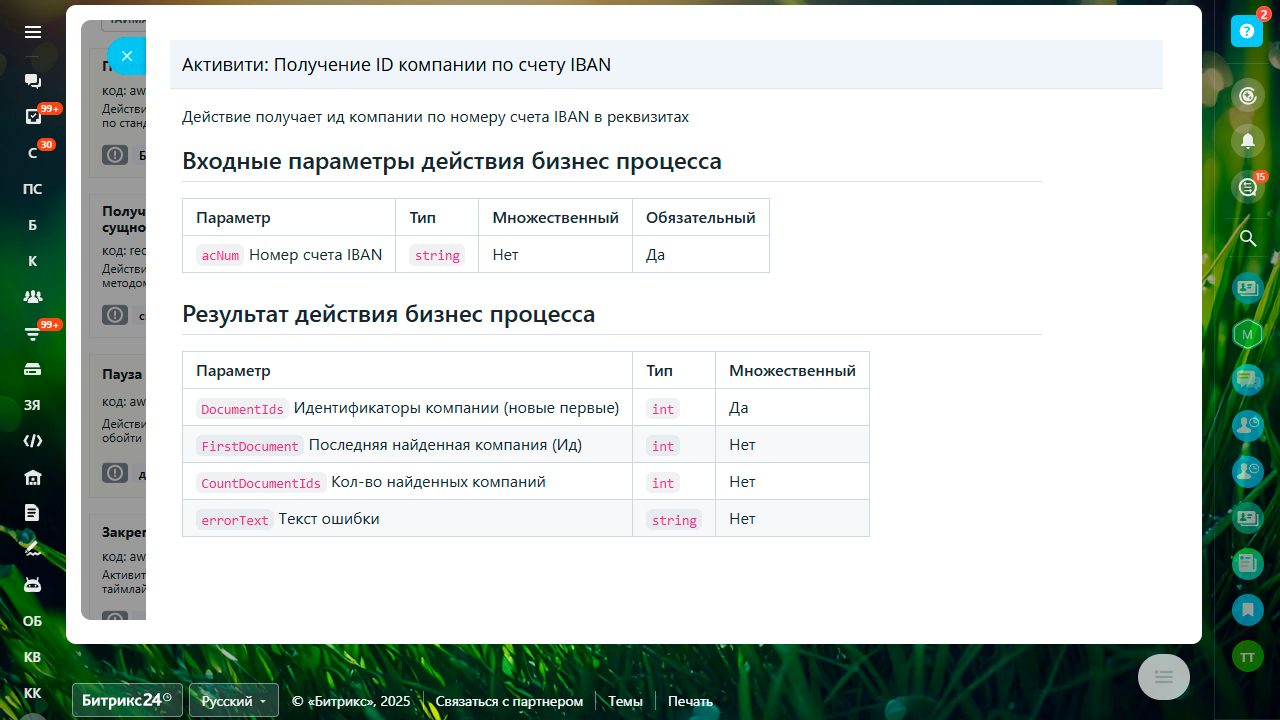Open the green M hexagon icon
Image resolution: width=1280 pixels, height=720 pixels.
[x=1247, y=334]
